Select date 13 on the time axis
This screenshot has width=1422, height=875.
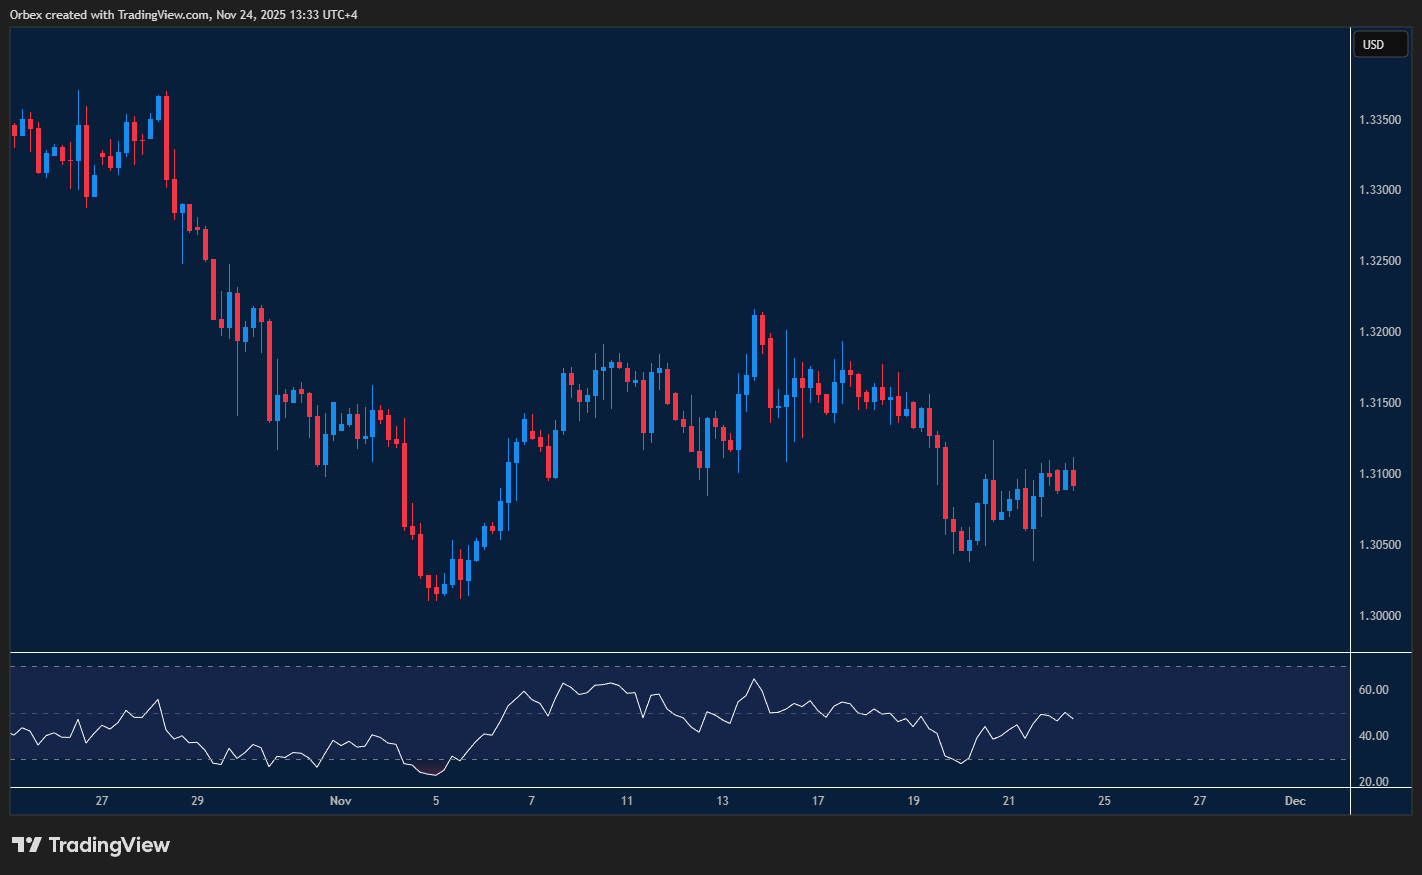point(722,801)
